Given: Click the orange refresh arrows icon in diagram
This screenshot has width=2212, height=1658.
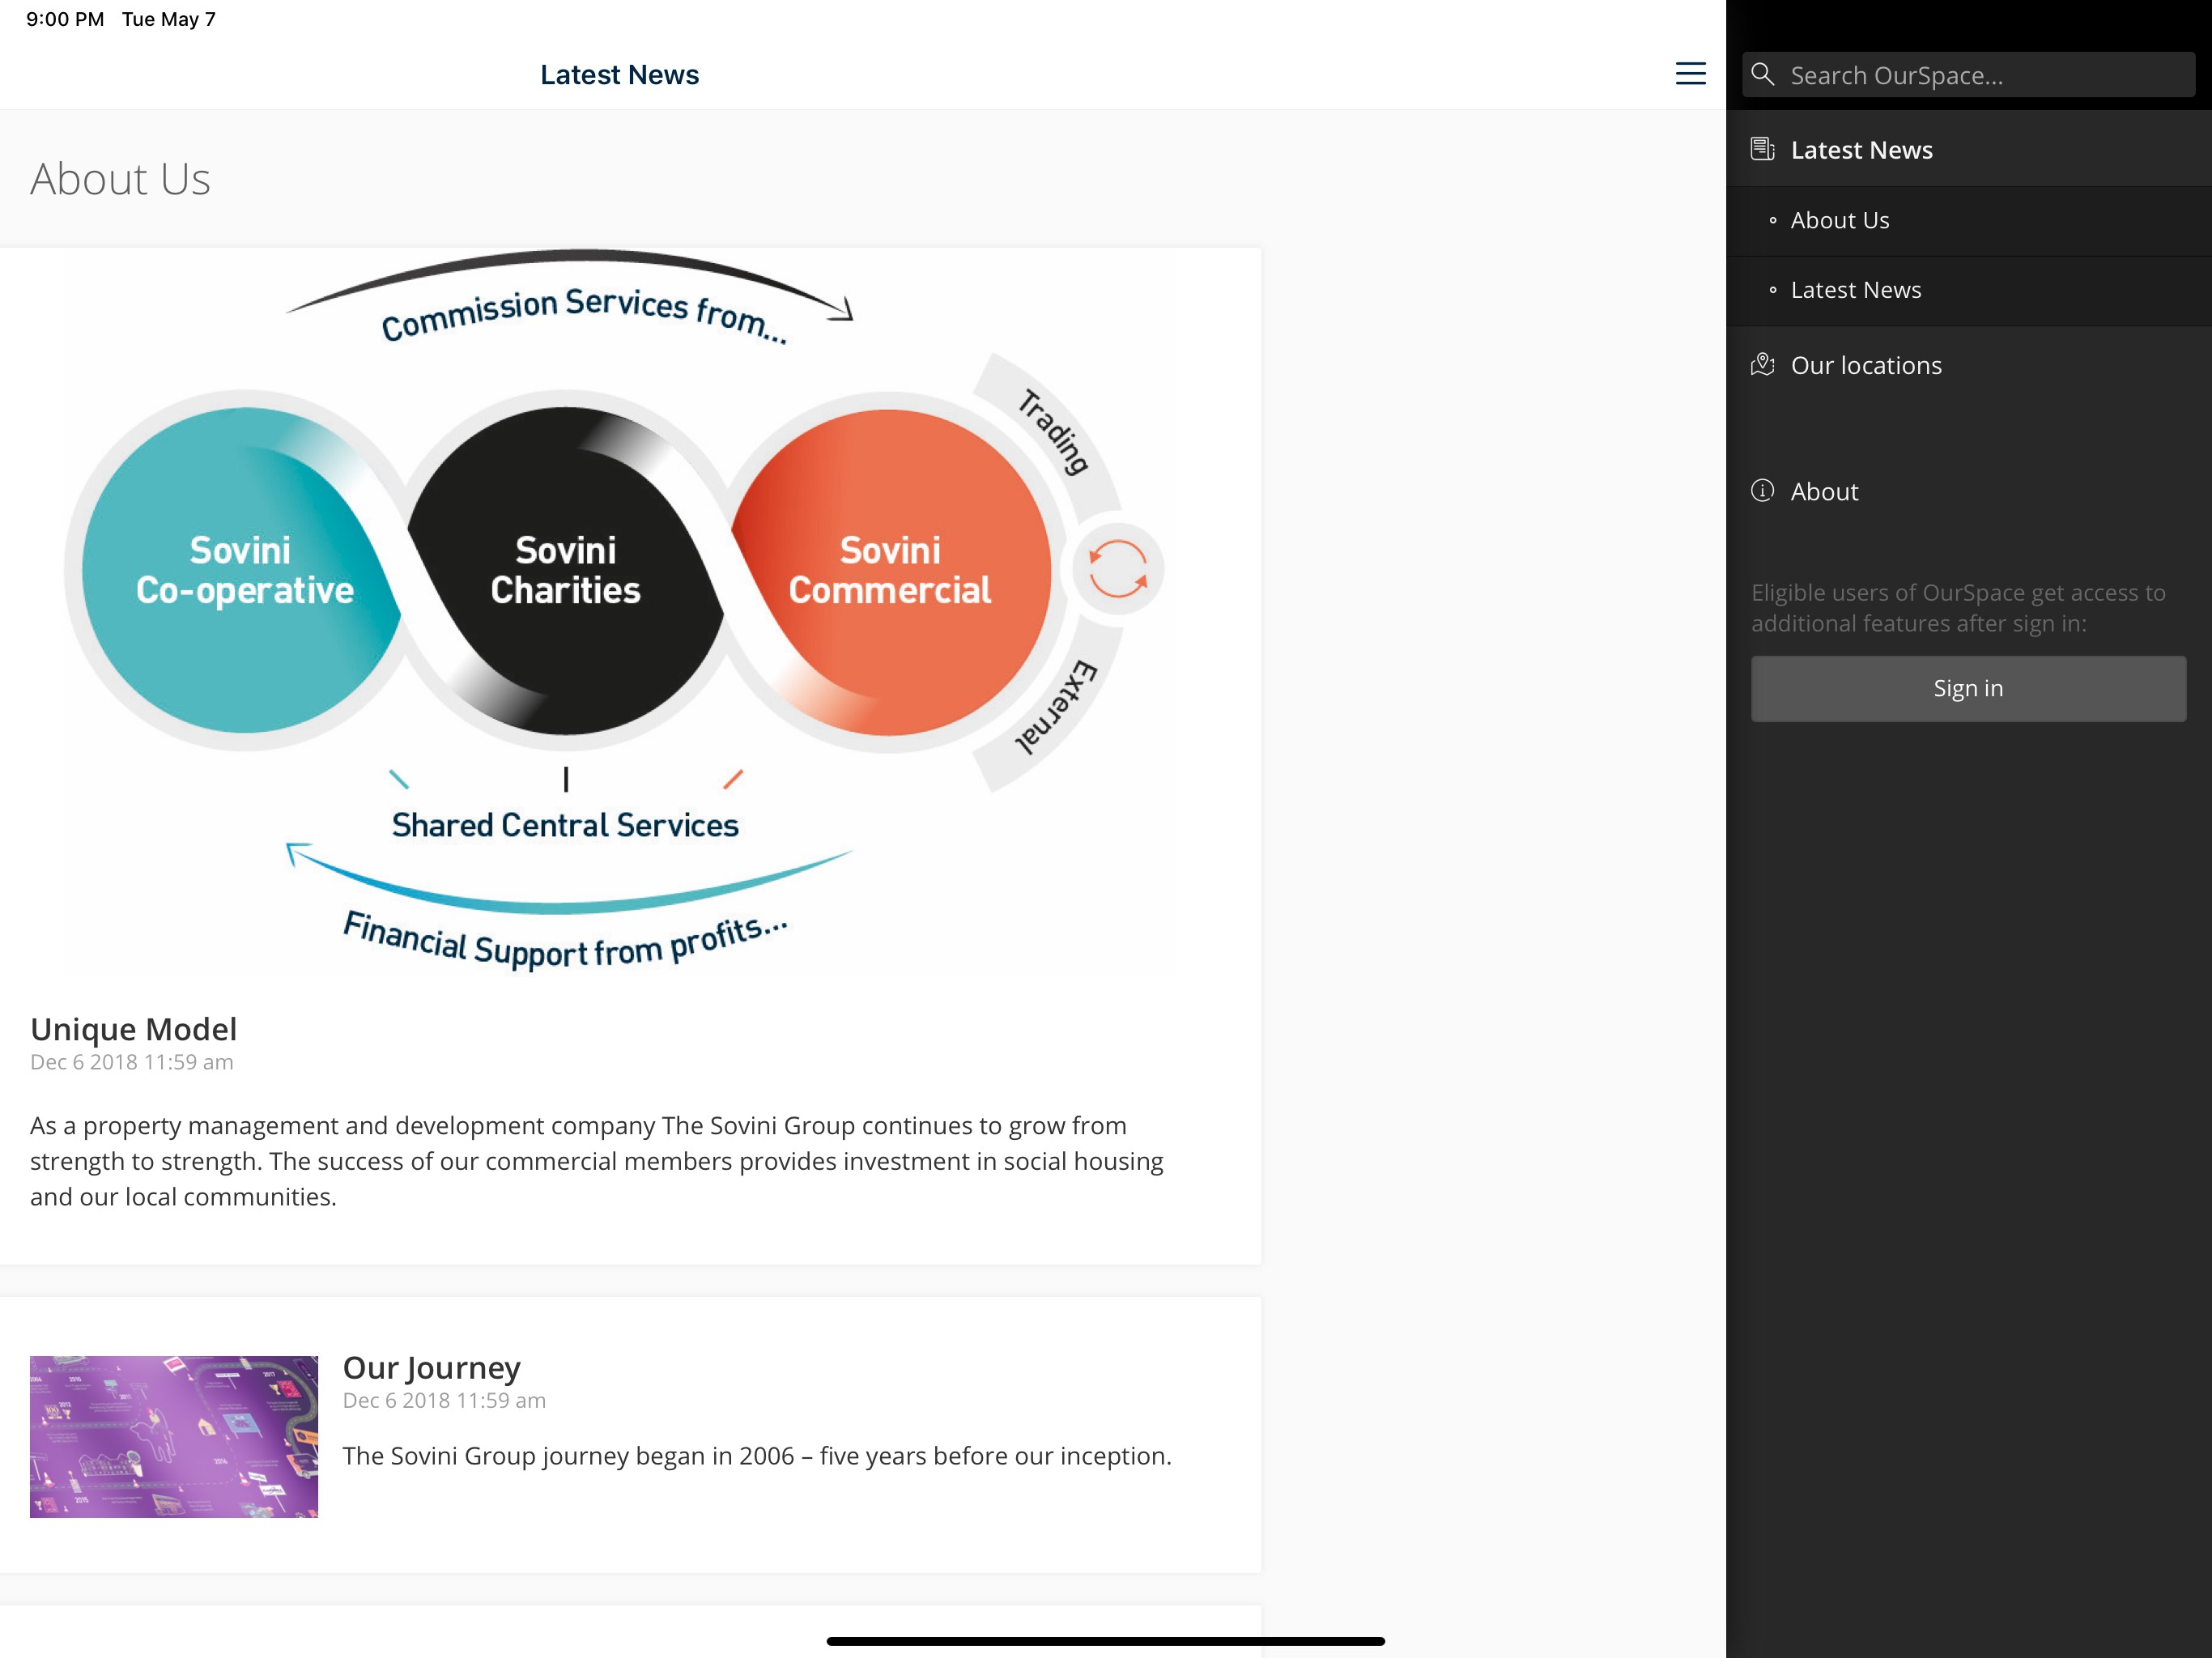Looking at the screenshot, I should click(1118, 569).
